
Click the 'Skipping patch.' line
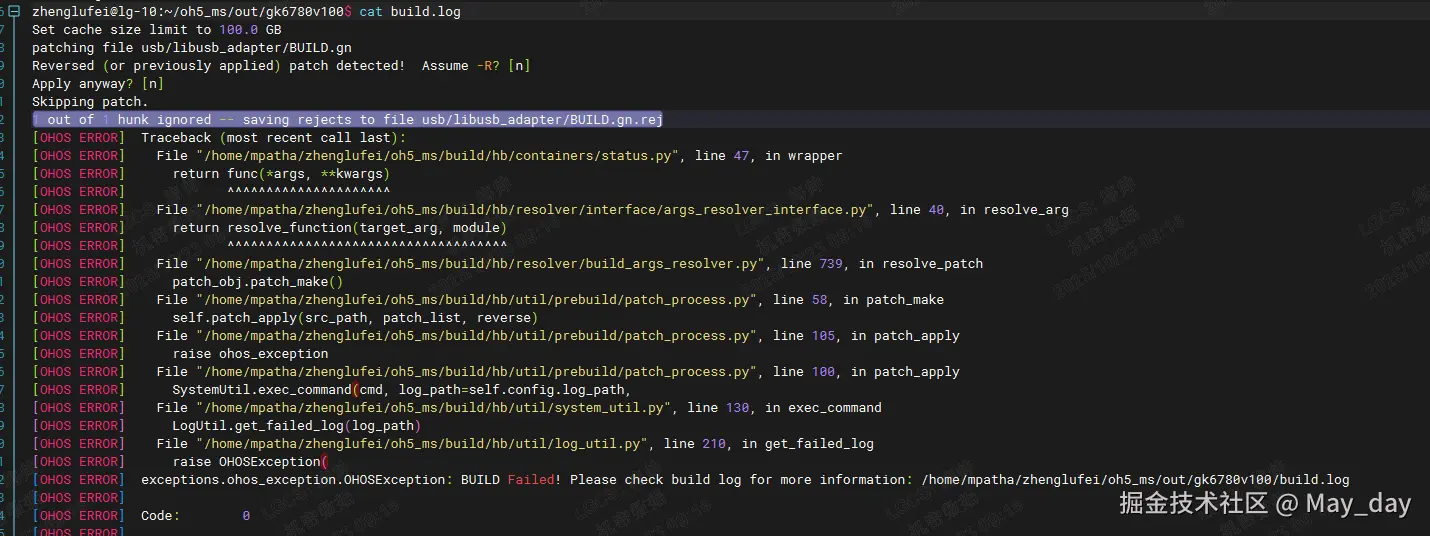(x=90, y=102)
